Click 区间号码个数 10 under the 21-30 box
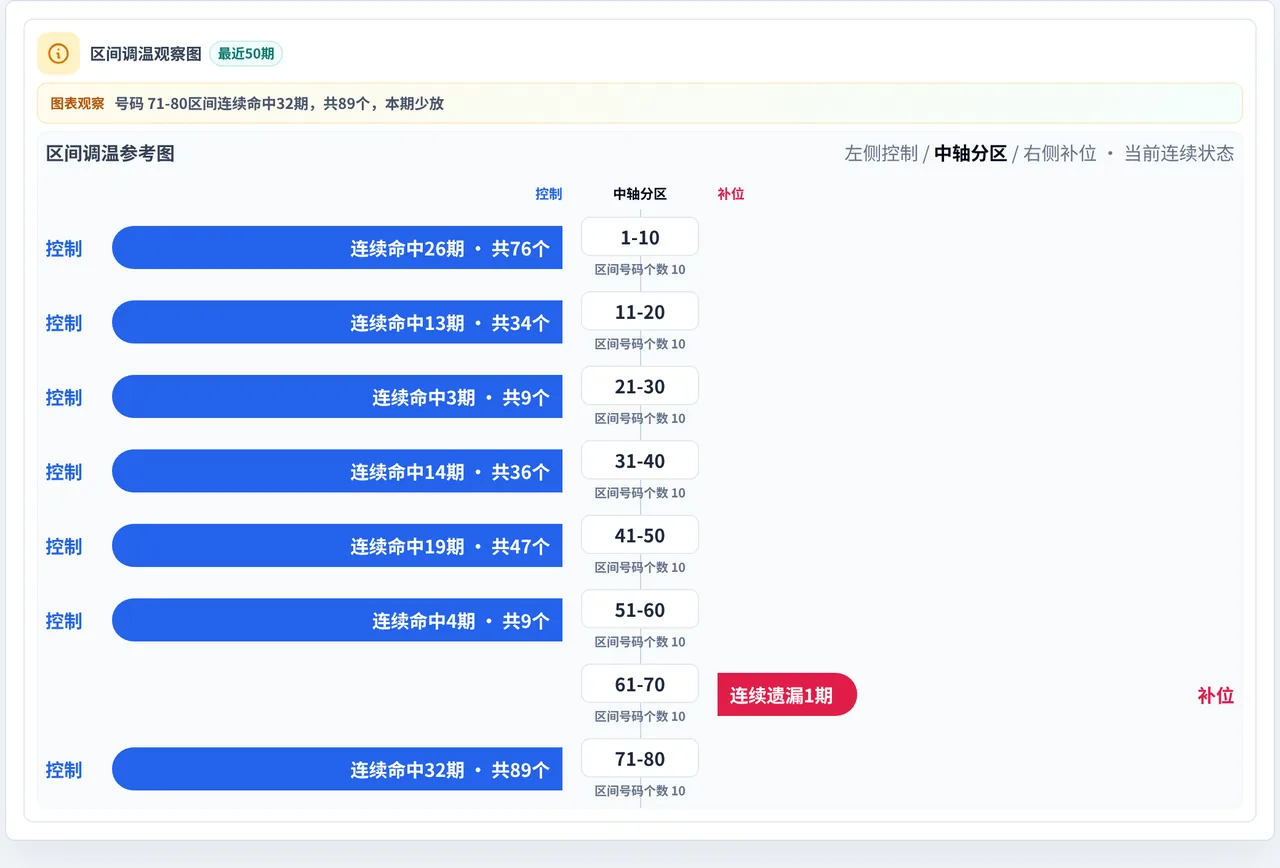This screenshot has height=868, width=1280. pos(640,419)
